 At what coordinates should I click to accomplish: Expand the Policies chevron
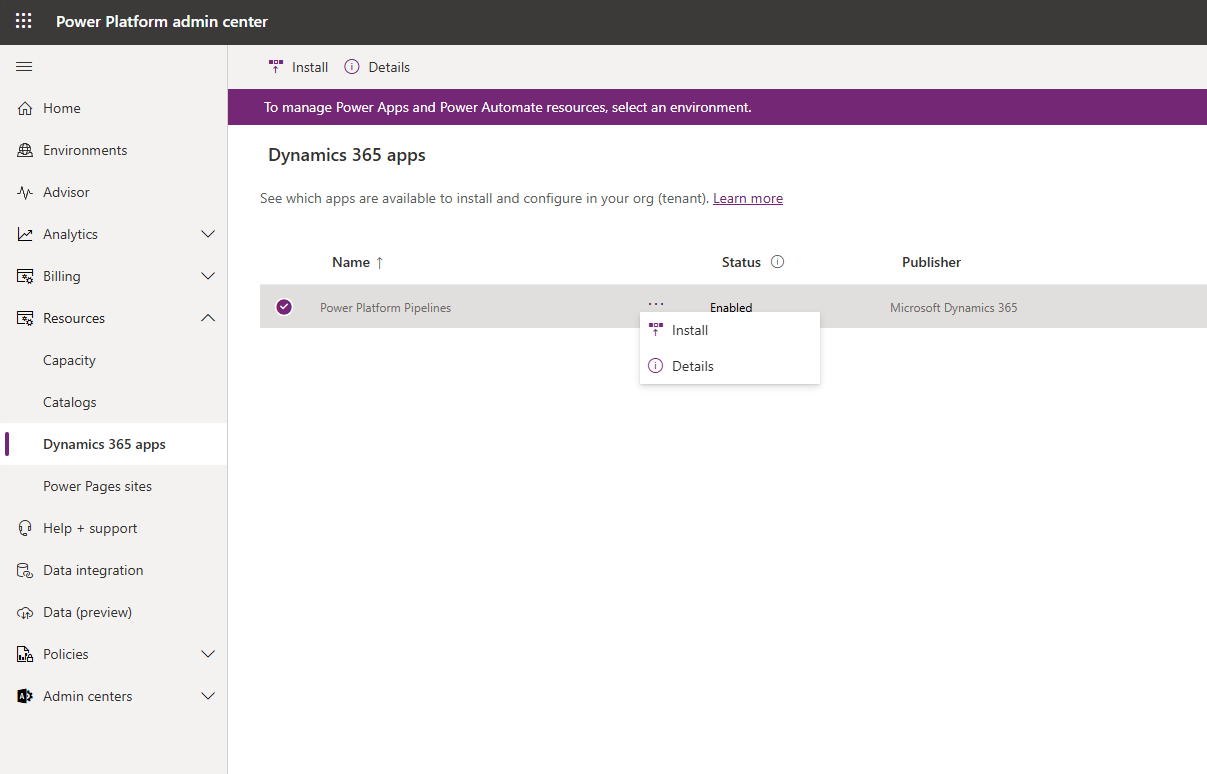tap(208, 654)
